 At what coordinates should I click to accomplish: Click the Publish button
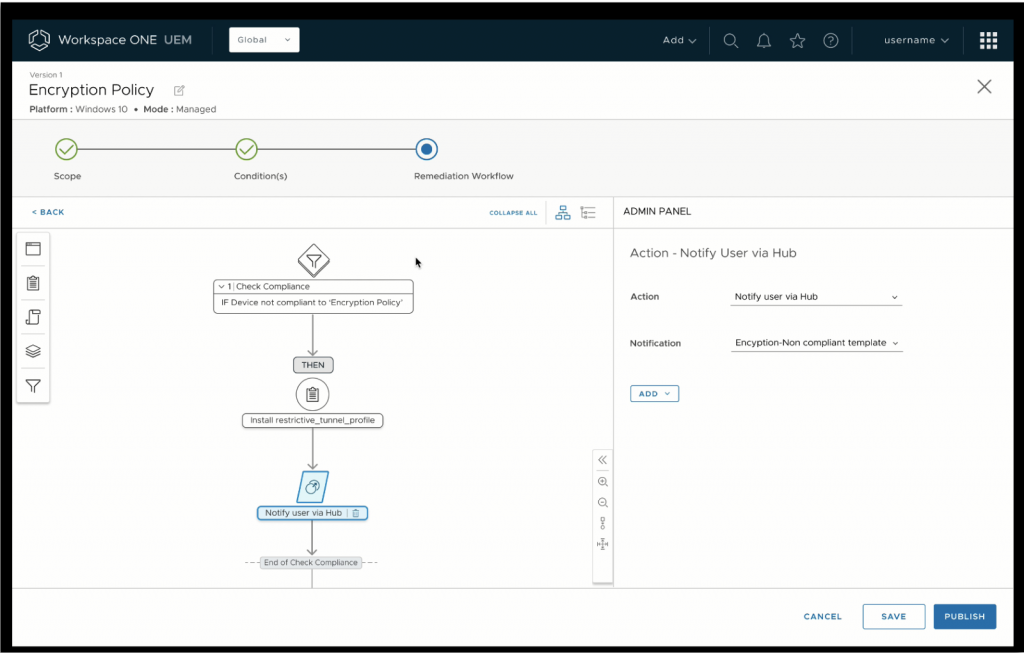(x=965, y=617)
